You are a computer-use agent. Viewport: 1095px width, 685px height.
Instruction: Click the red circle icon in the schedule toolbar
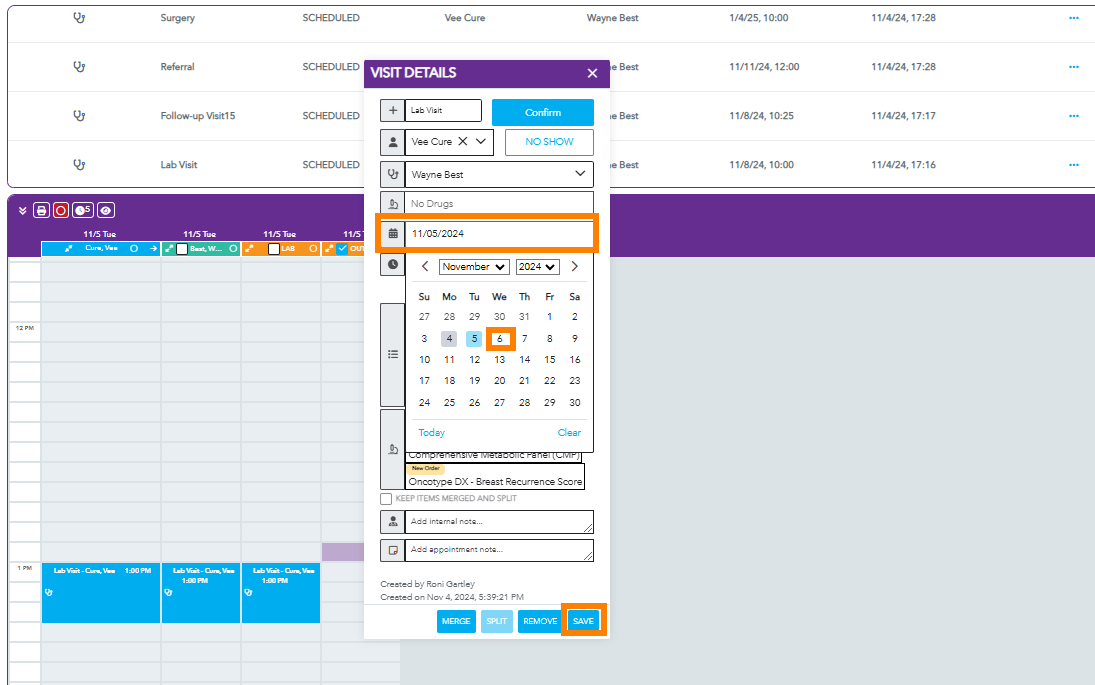[x=61, y=210]
